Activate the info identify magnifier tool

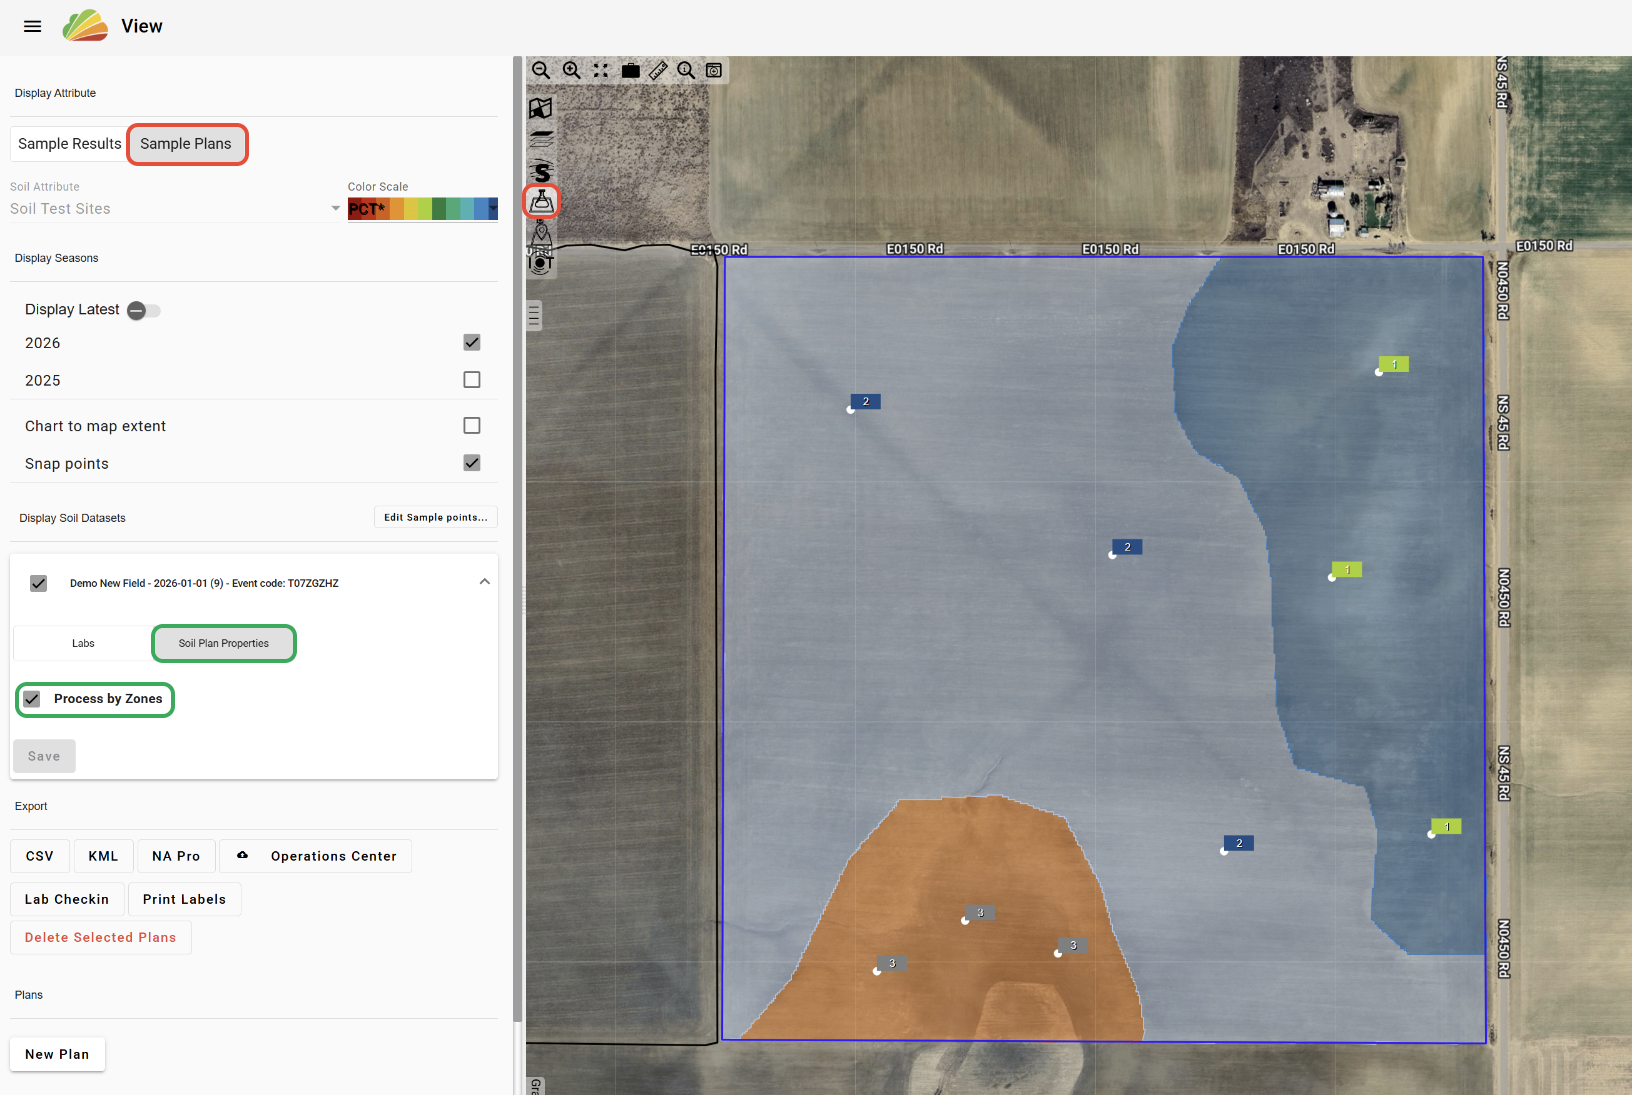tap(686, 70)
